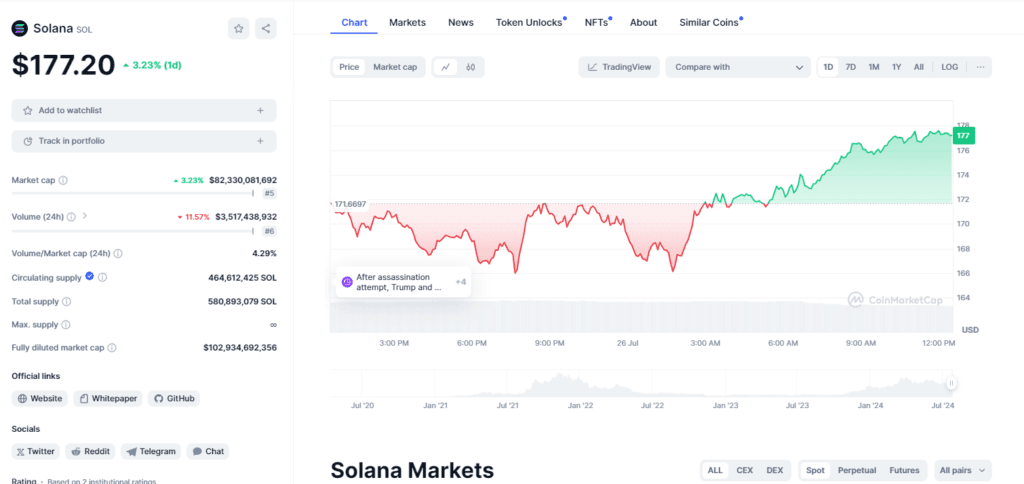The height and width of the screenshot is (484, 1024).
Task: Click the 177 current price label on chart
Action: 963,136
